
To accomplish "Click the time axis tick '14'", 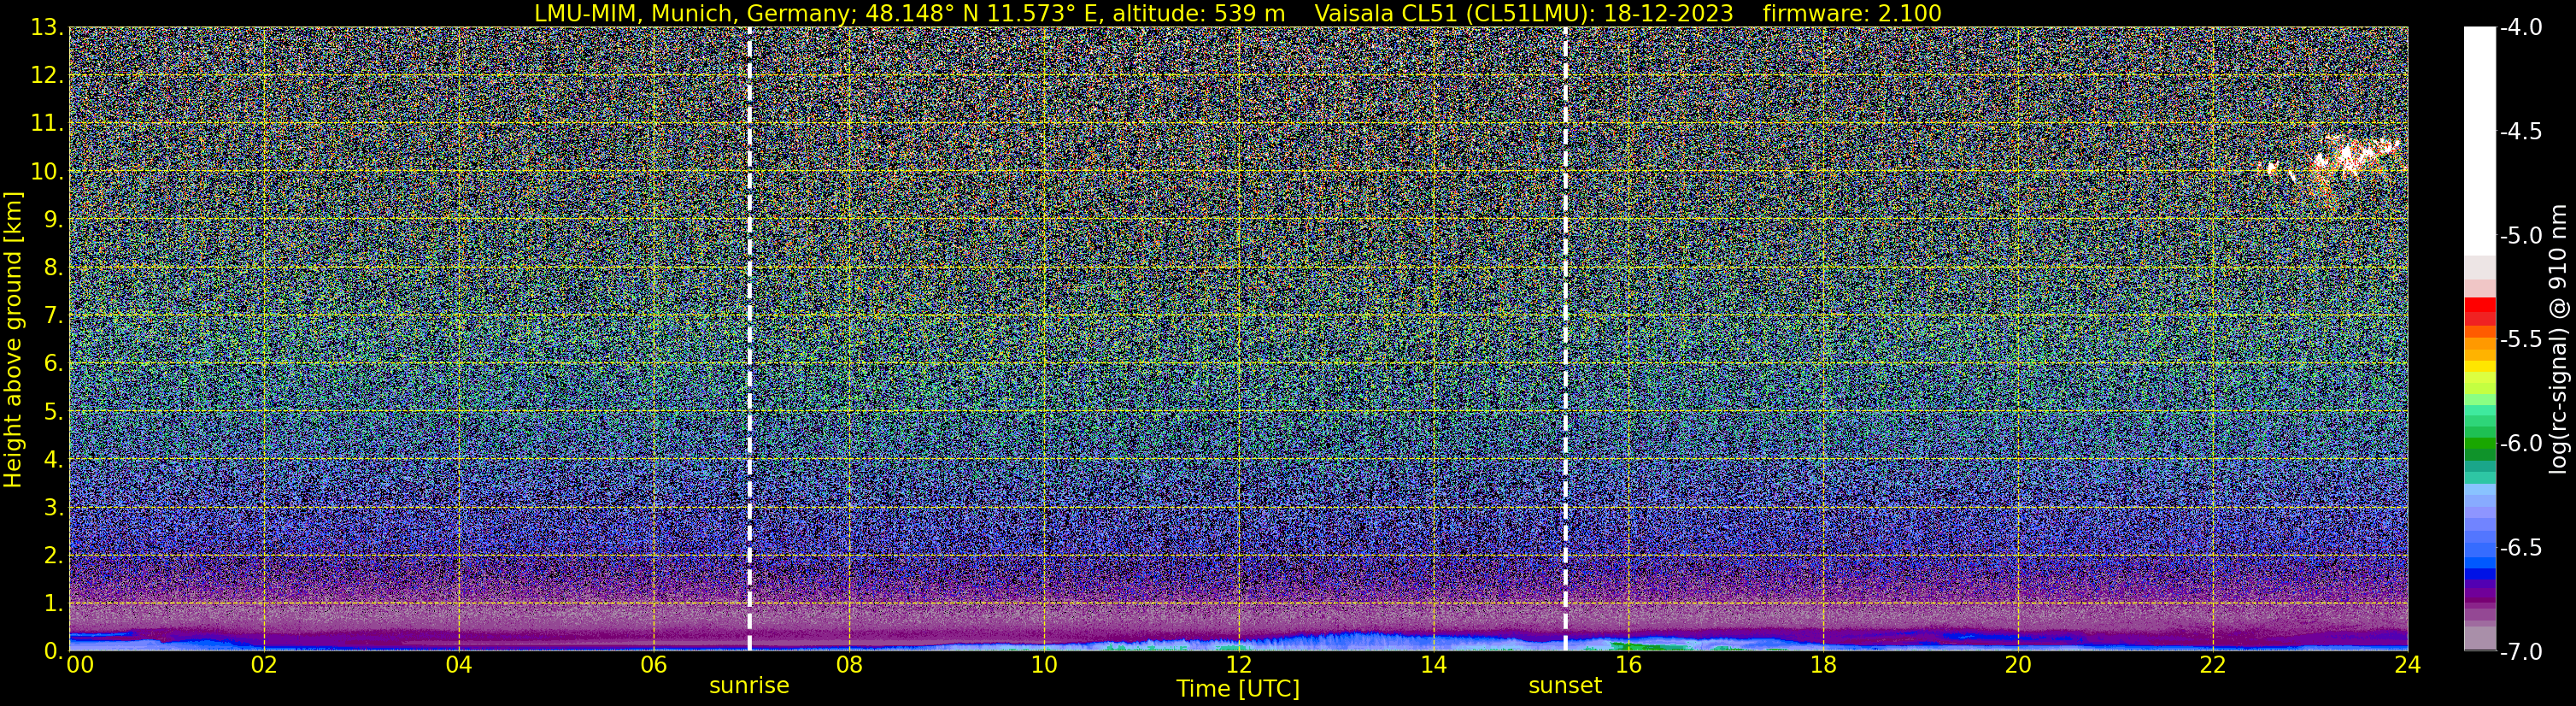I will pyautogui.click(x=1433, y=666).
